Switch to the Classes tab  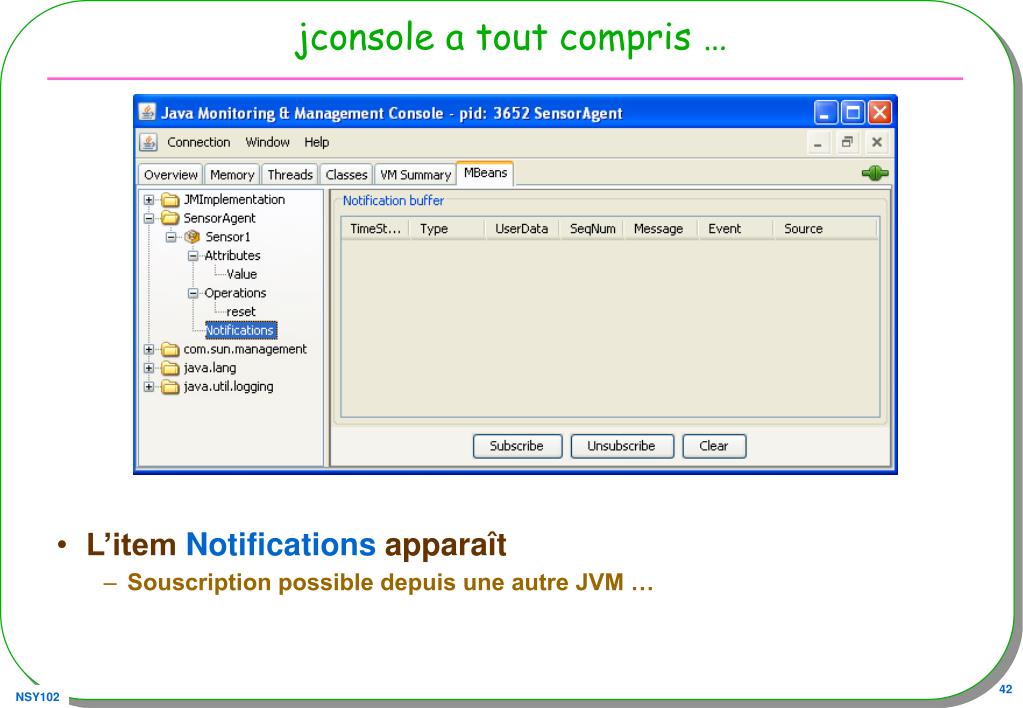tap(346, 175)
